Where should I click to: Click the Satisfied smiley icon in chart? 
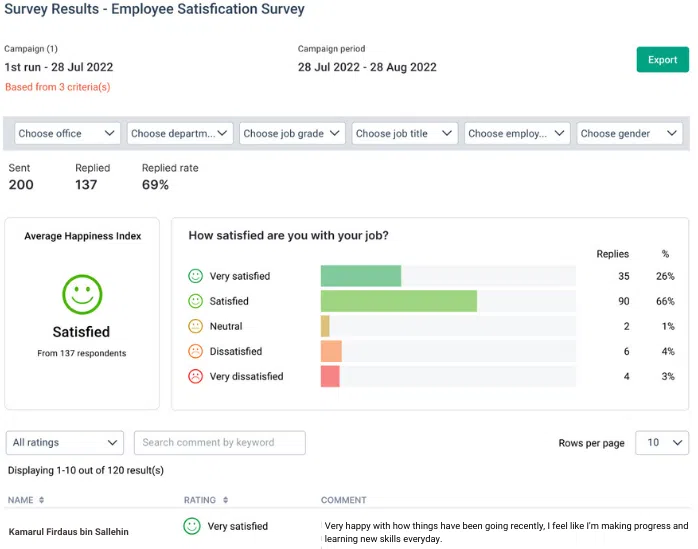point(195,301)
